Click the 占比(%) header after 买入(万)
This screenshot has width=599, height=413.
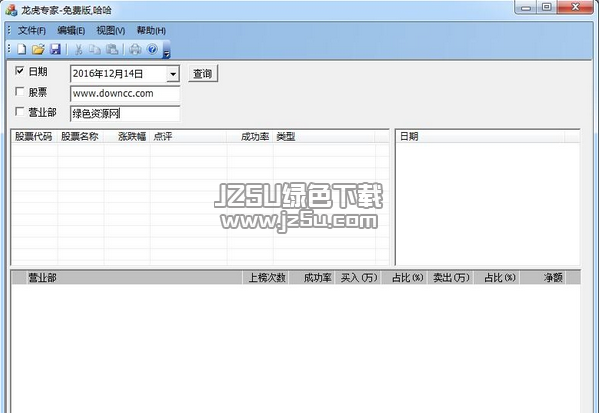pyautogui.click(x=405, y=278)
